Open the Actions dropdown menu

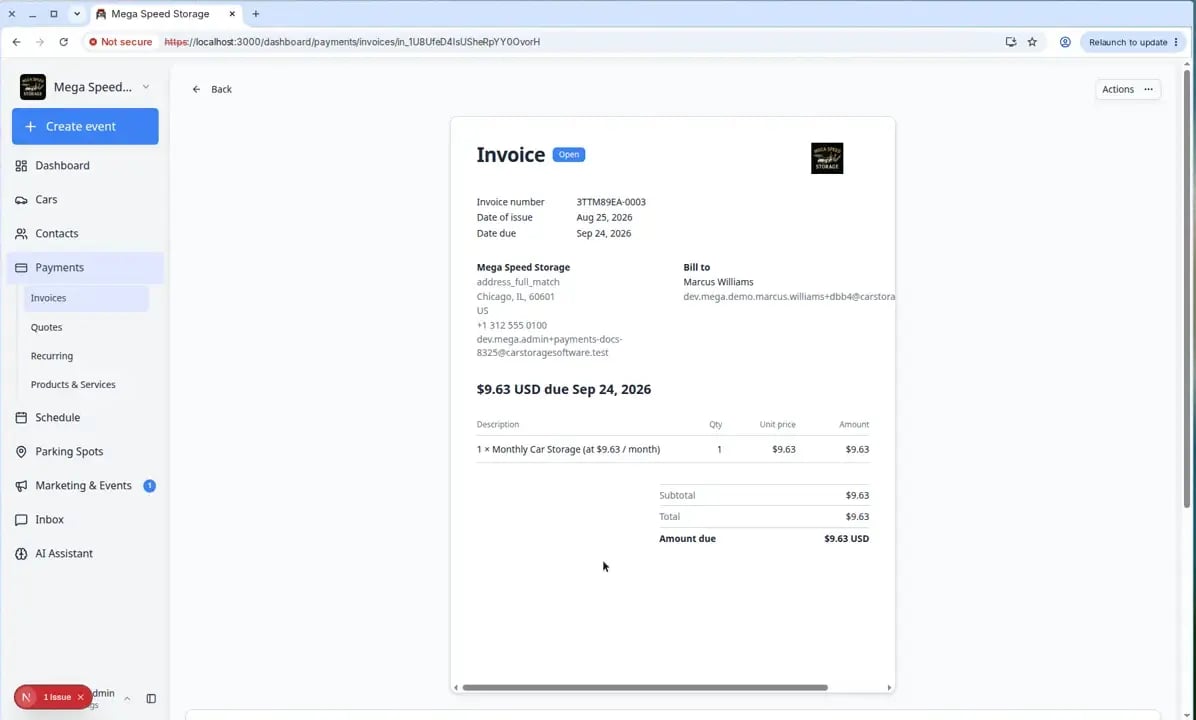pos(1127,89)
